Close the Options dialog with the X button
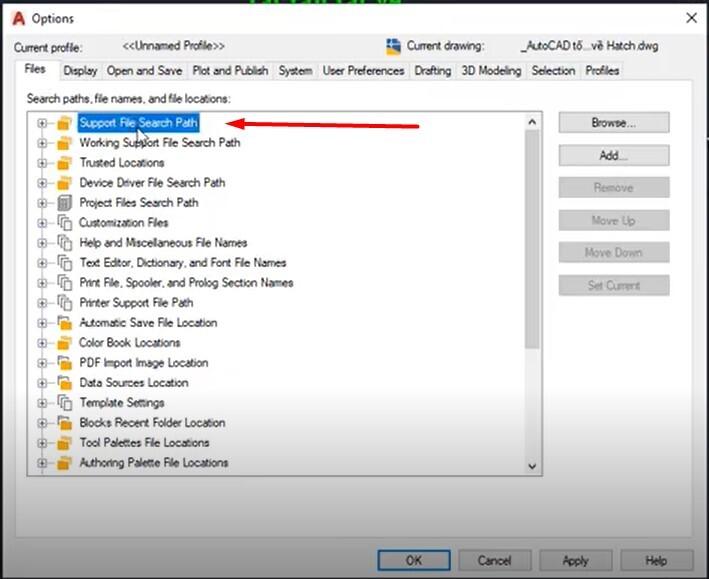This screenshot has height=579, width=709. click(691, 18)
